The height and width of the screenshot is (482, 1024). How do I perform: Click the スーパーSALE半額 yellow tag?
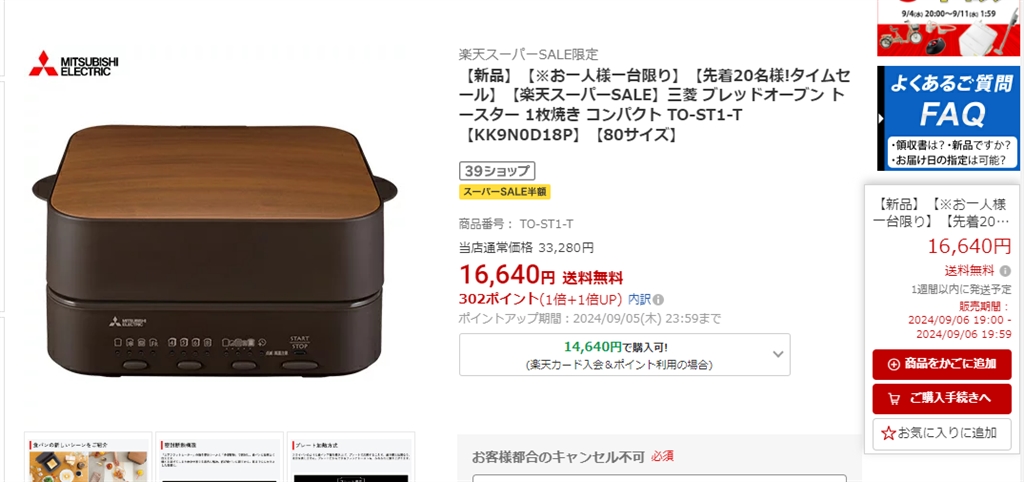(x=505, y=192)
